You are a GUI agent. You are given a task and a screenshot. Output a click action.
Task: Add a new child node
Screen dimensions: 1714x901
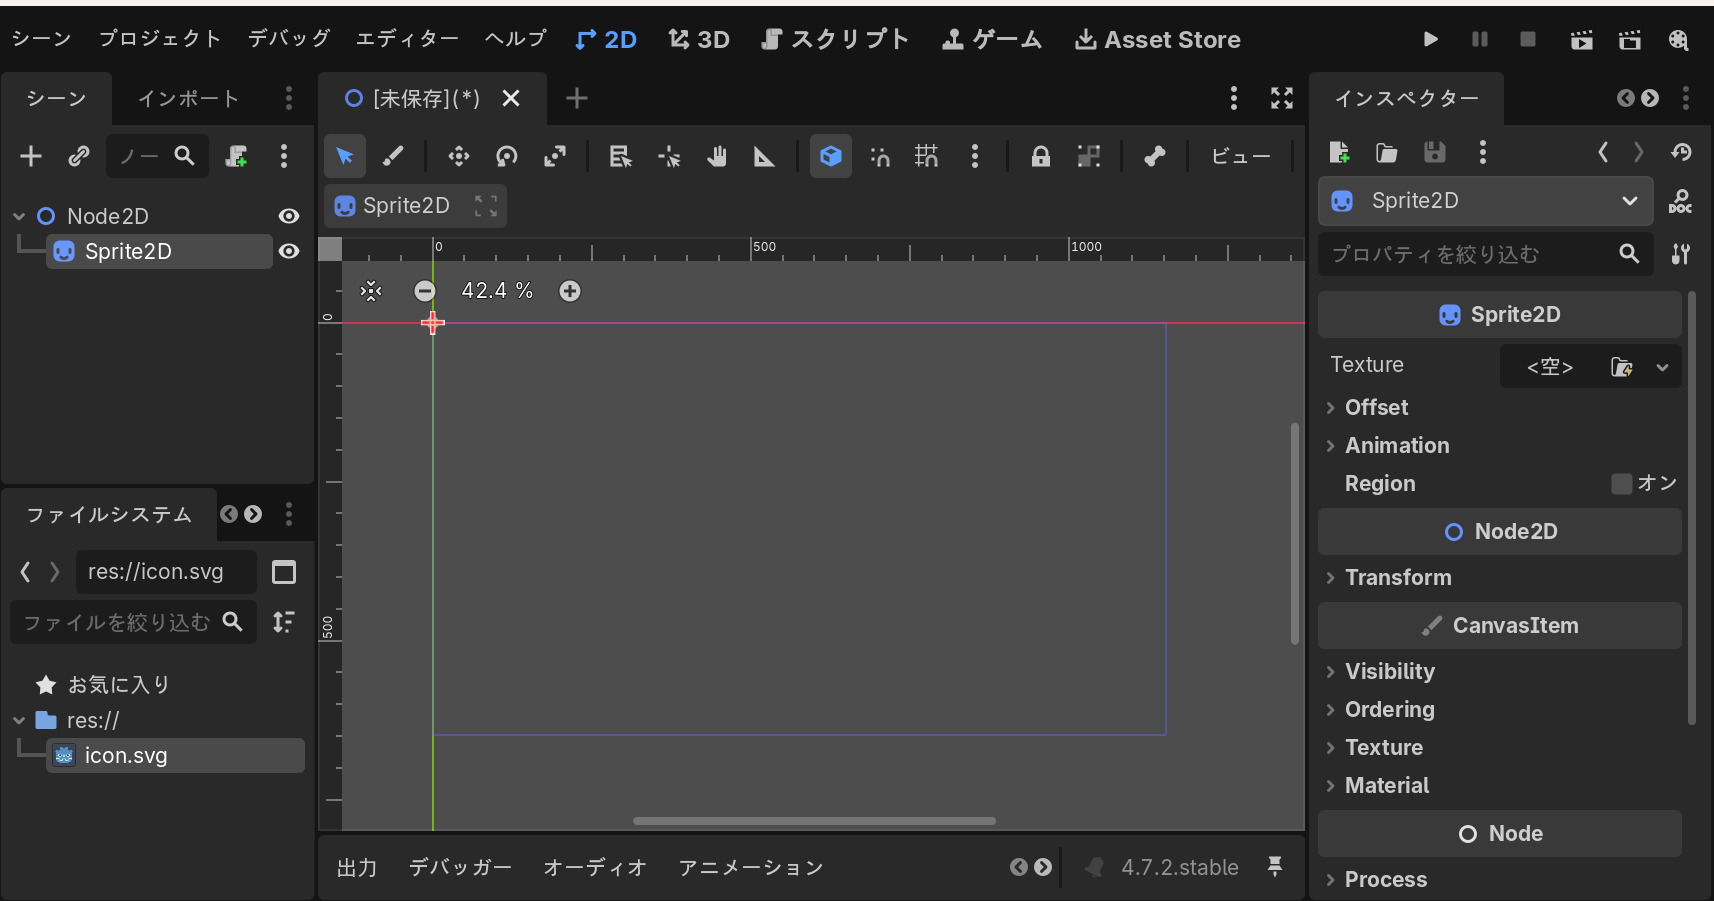(31, 156)
